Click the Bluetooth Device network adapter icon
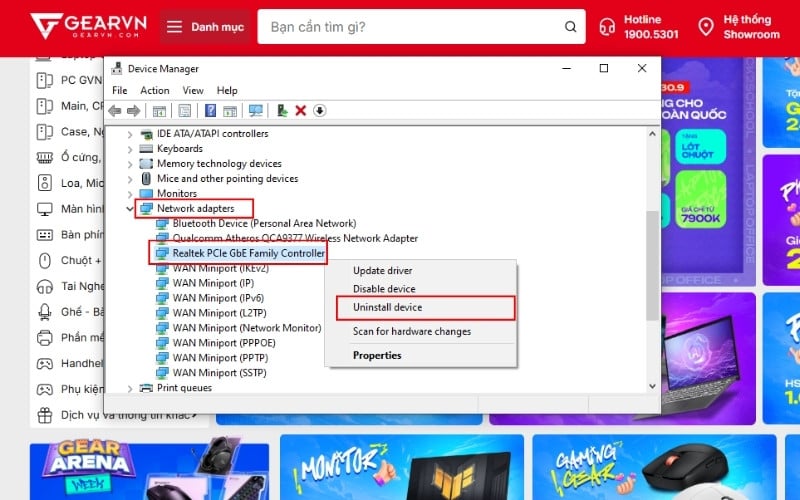The width and height of the screenshot is (800, 500). pos(162,223)
